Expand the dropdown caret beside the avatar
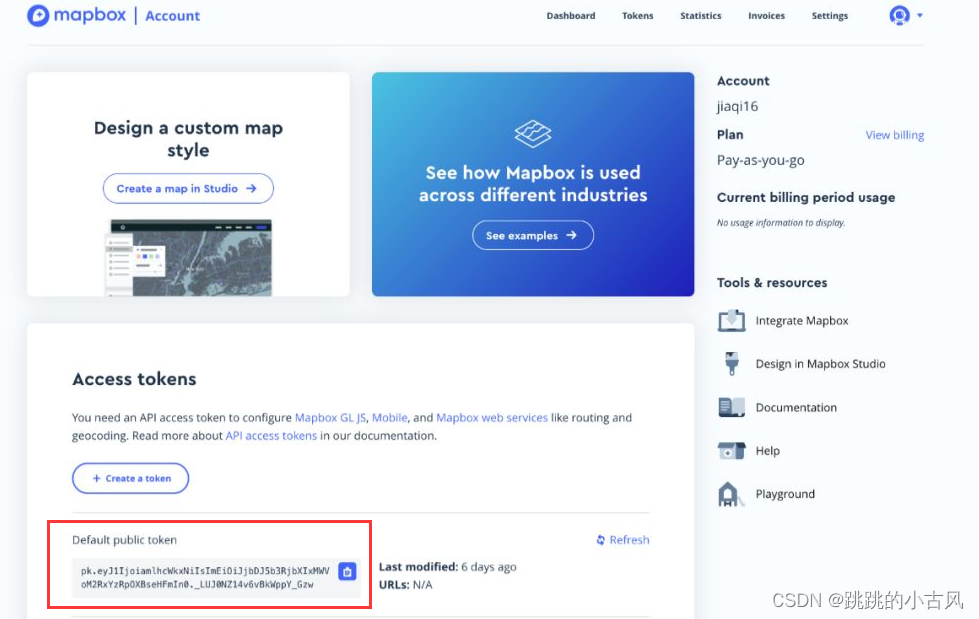 (x=920, y=16)
